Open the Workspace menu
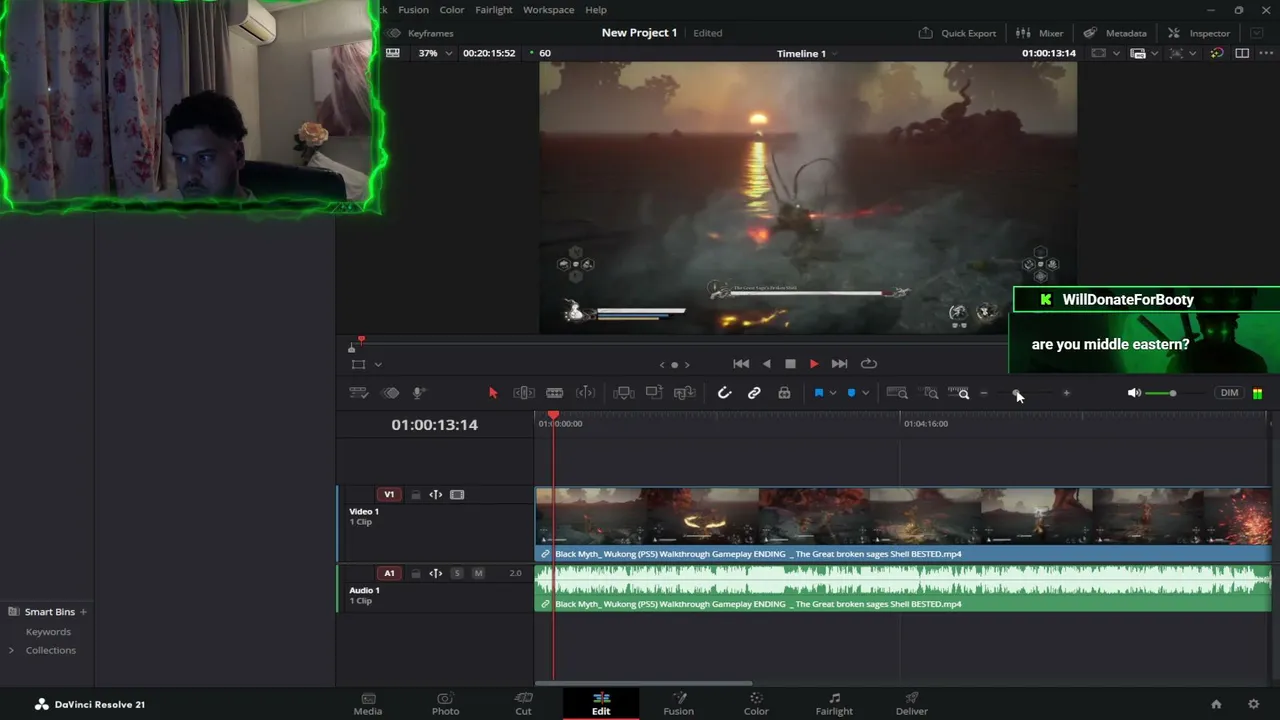Image resolution: width=1280 pixels, height=720 pixels. [x=548, y=10]
